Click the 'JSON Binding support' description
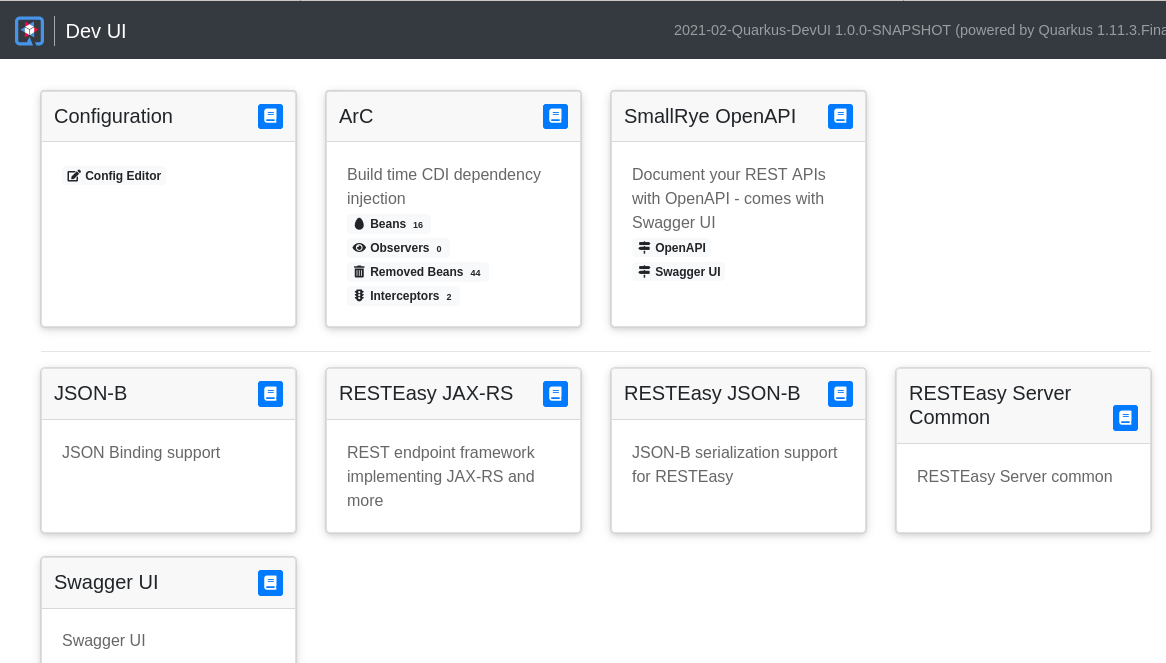 pos(141,453)
